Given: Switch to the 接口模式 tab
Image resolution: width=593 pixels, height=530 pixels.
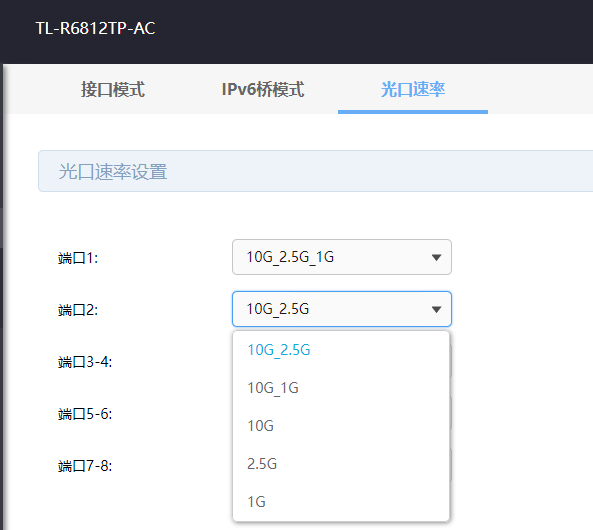Looking at the screenshot, I should point(113,90).
